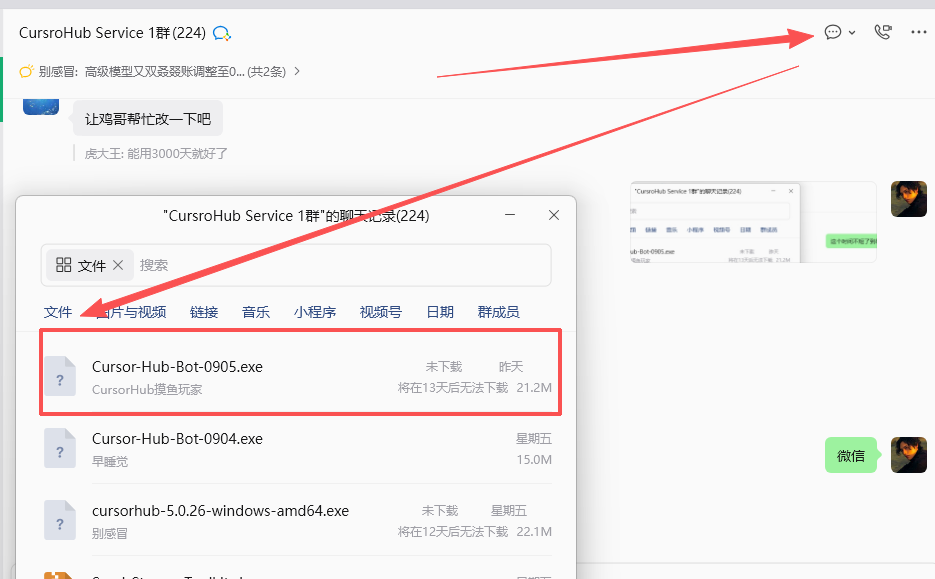Open the file cursorhub-5.0.26-windows-amd64.exe
The height and width of the screenshot is (579, 935).
[x=221, y=511]
